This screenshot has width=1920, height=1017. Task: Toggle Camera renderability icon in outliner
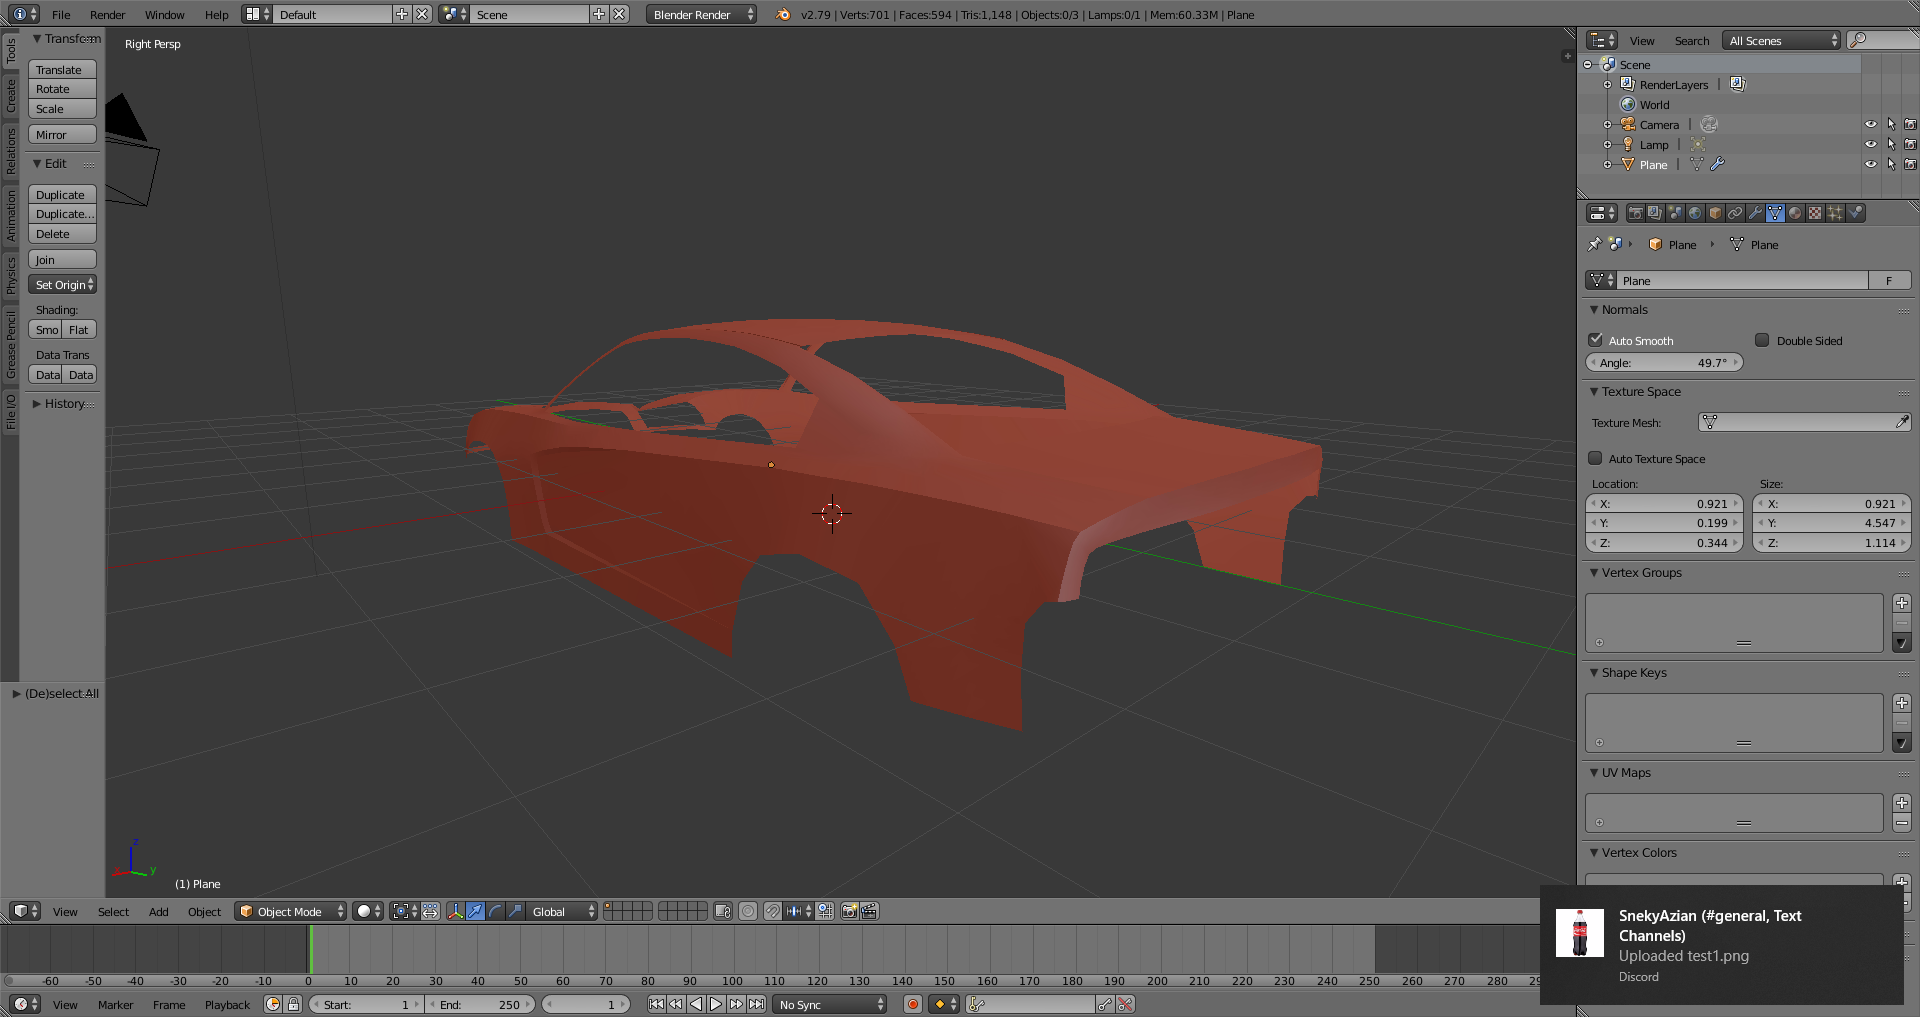[1910, 124]
